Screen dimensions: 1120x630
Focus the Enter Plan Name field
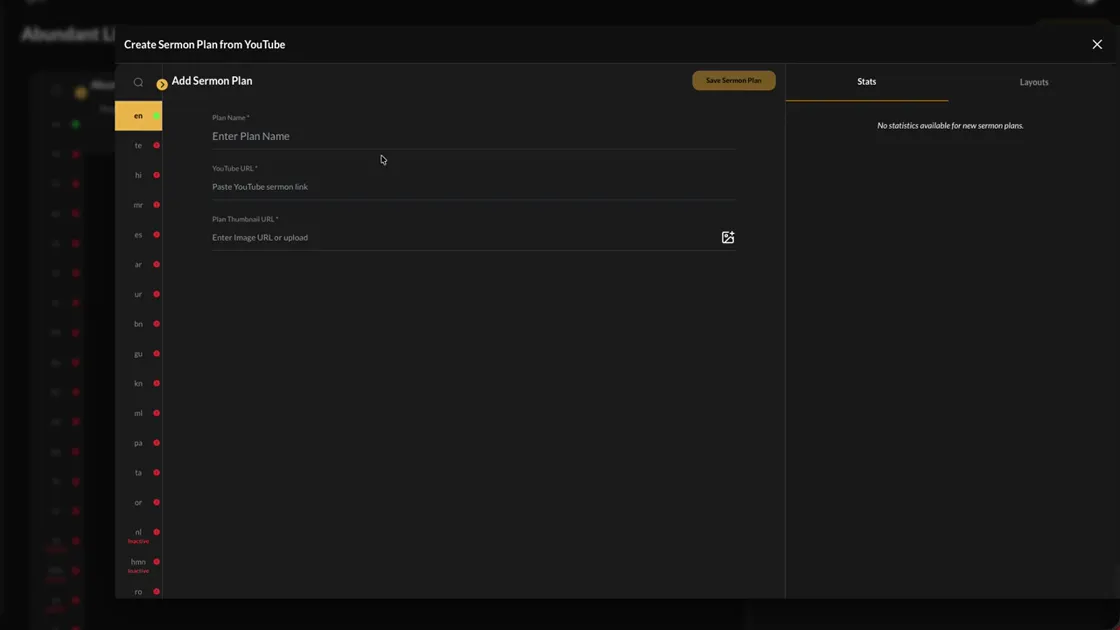(474, 136)
